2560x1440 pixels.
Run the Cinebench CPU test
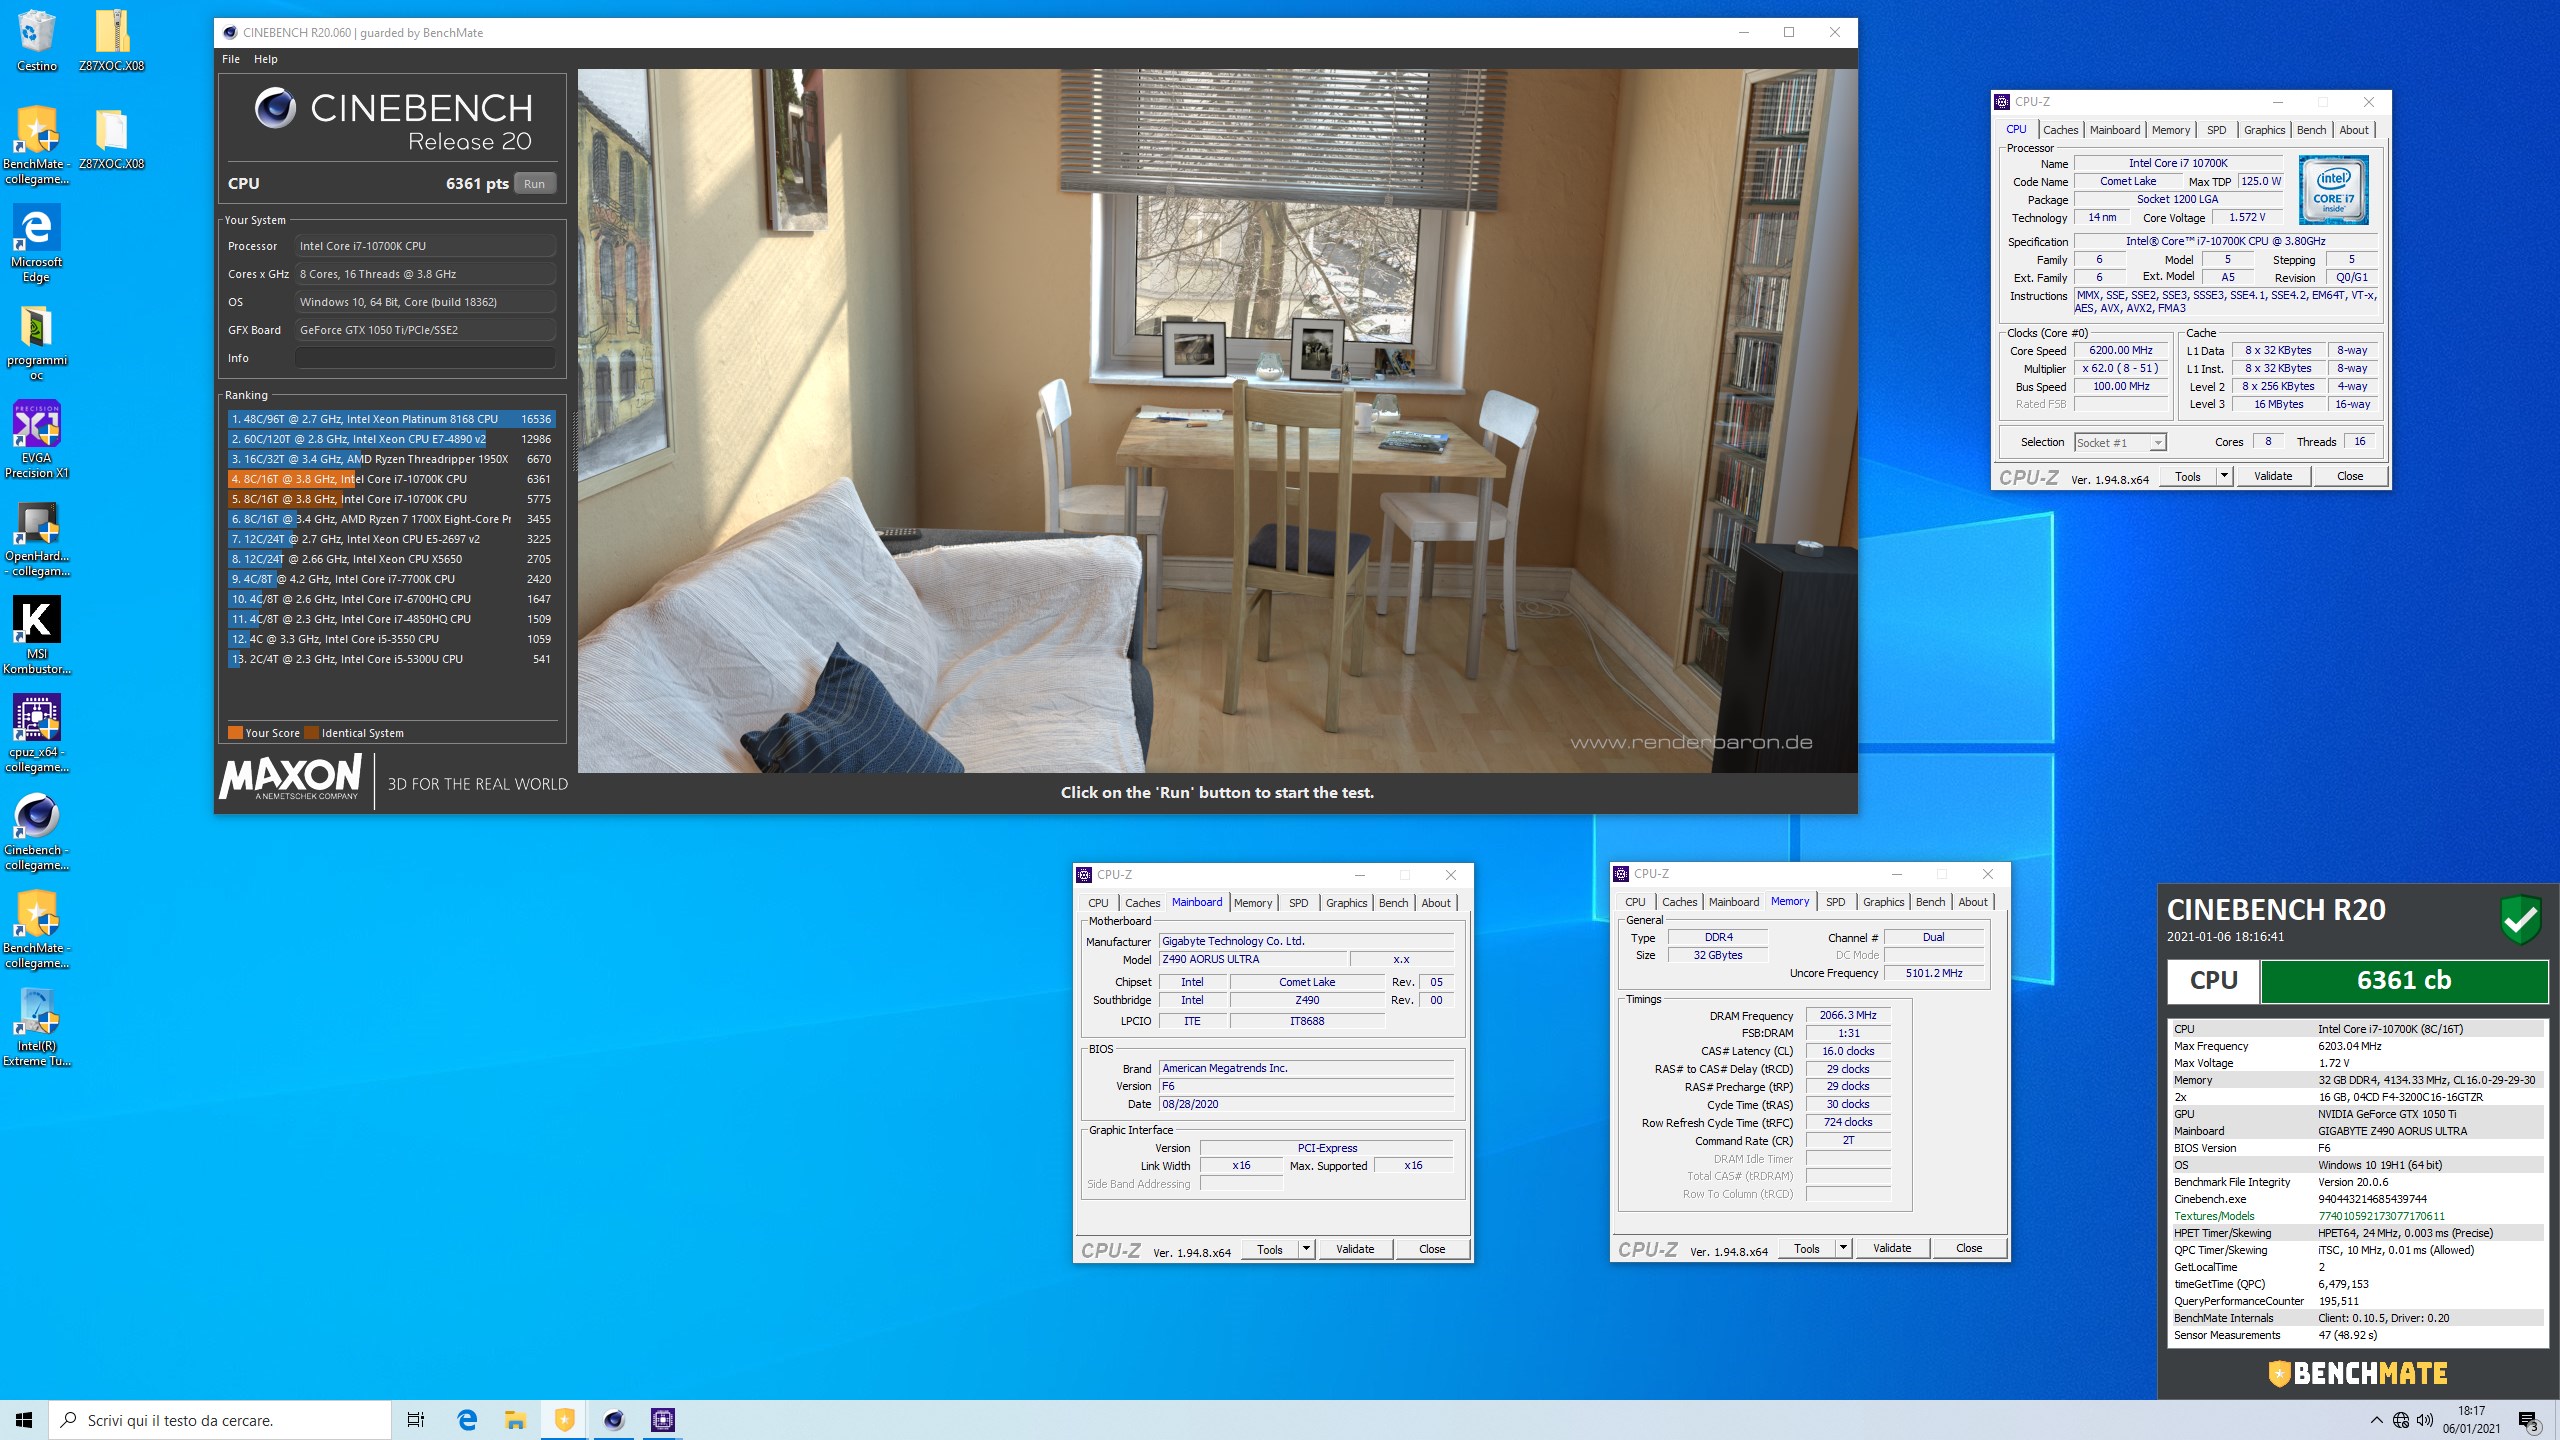pos(534,184)
